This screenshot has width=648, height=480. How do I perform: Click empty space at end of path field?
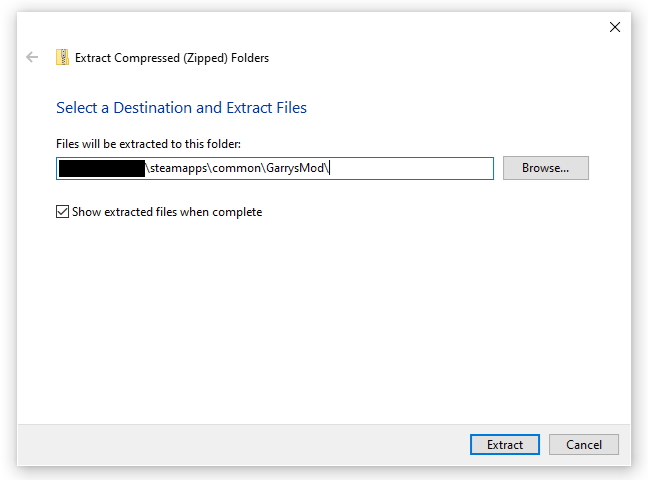pyautogui.click(x=420, y=168)
